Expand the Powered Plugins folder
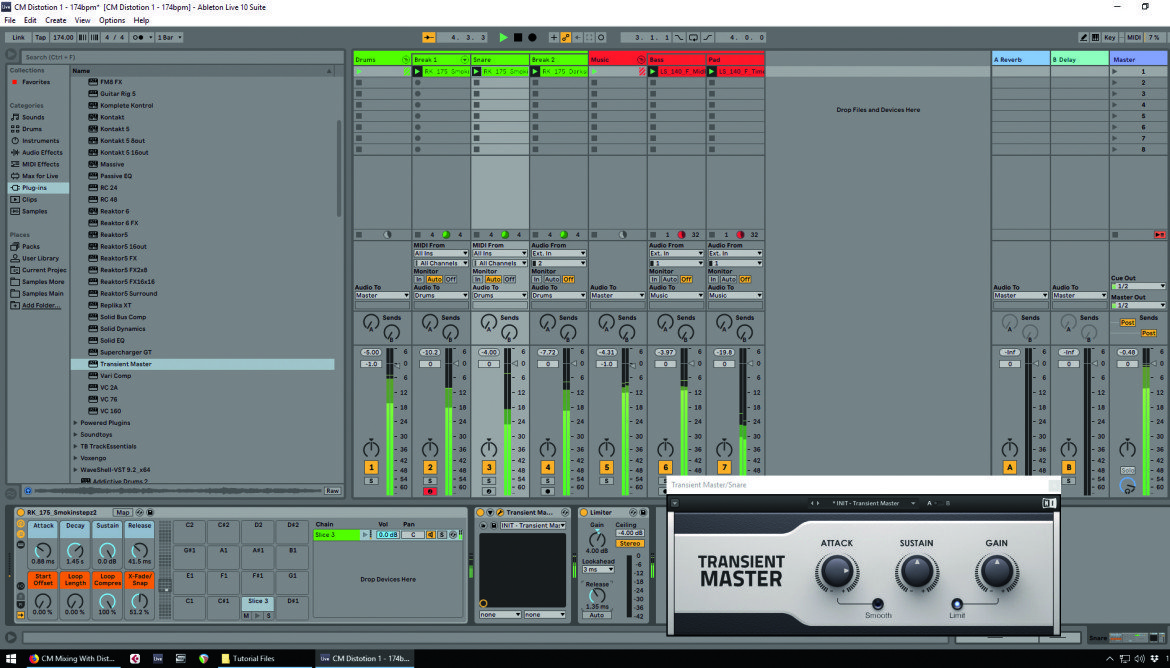 75,422
